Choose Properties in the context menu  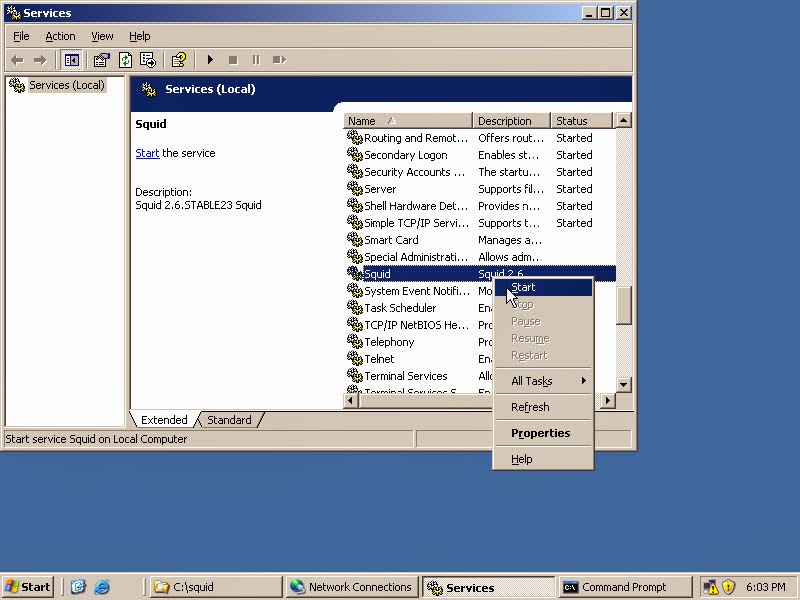[x=543, y=433]
